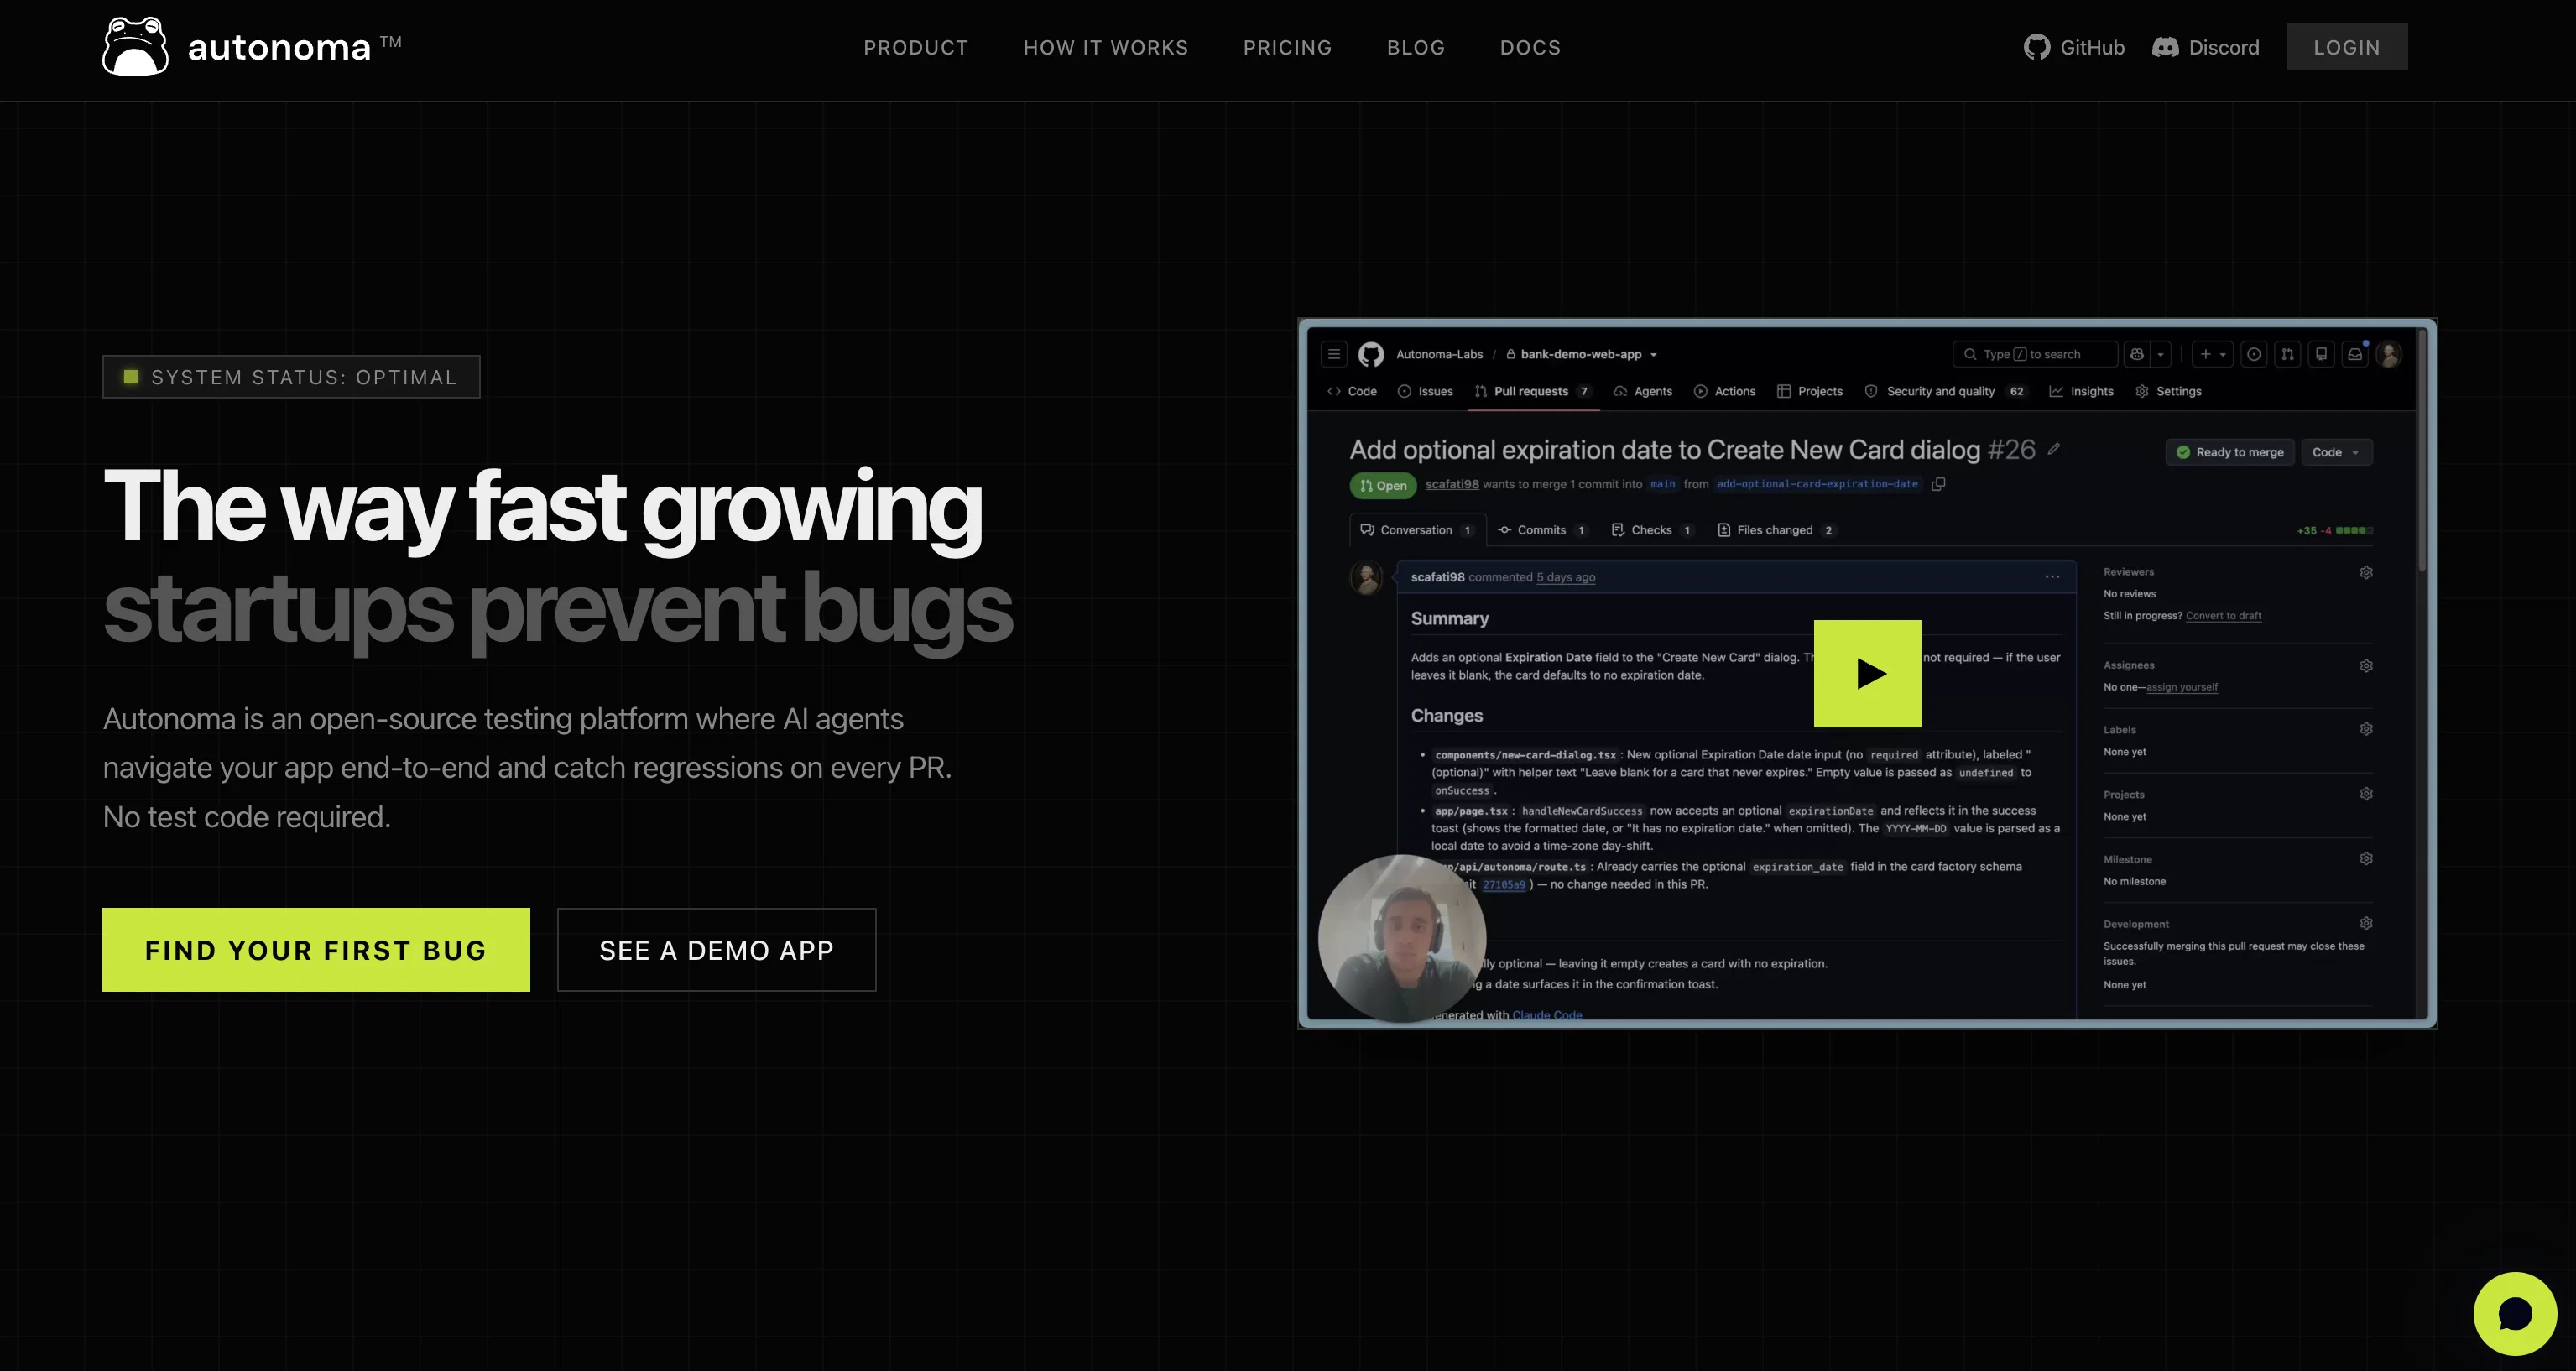The image size is (2576, 1371).
Task: Click pull requests icon in GitHub header
Action: [x=2288, y=354]
